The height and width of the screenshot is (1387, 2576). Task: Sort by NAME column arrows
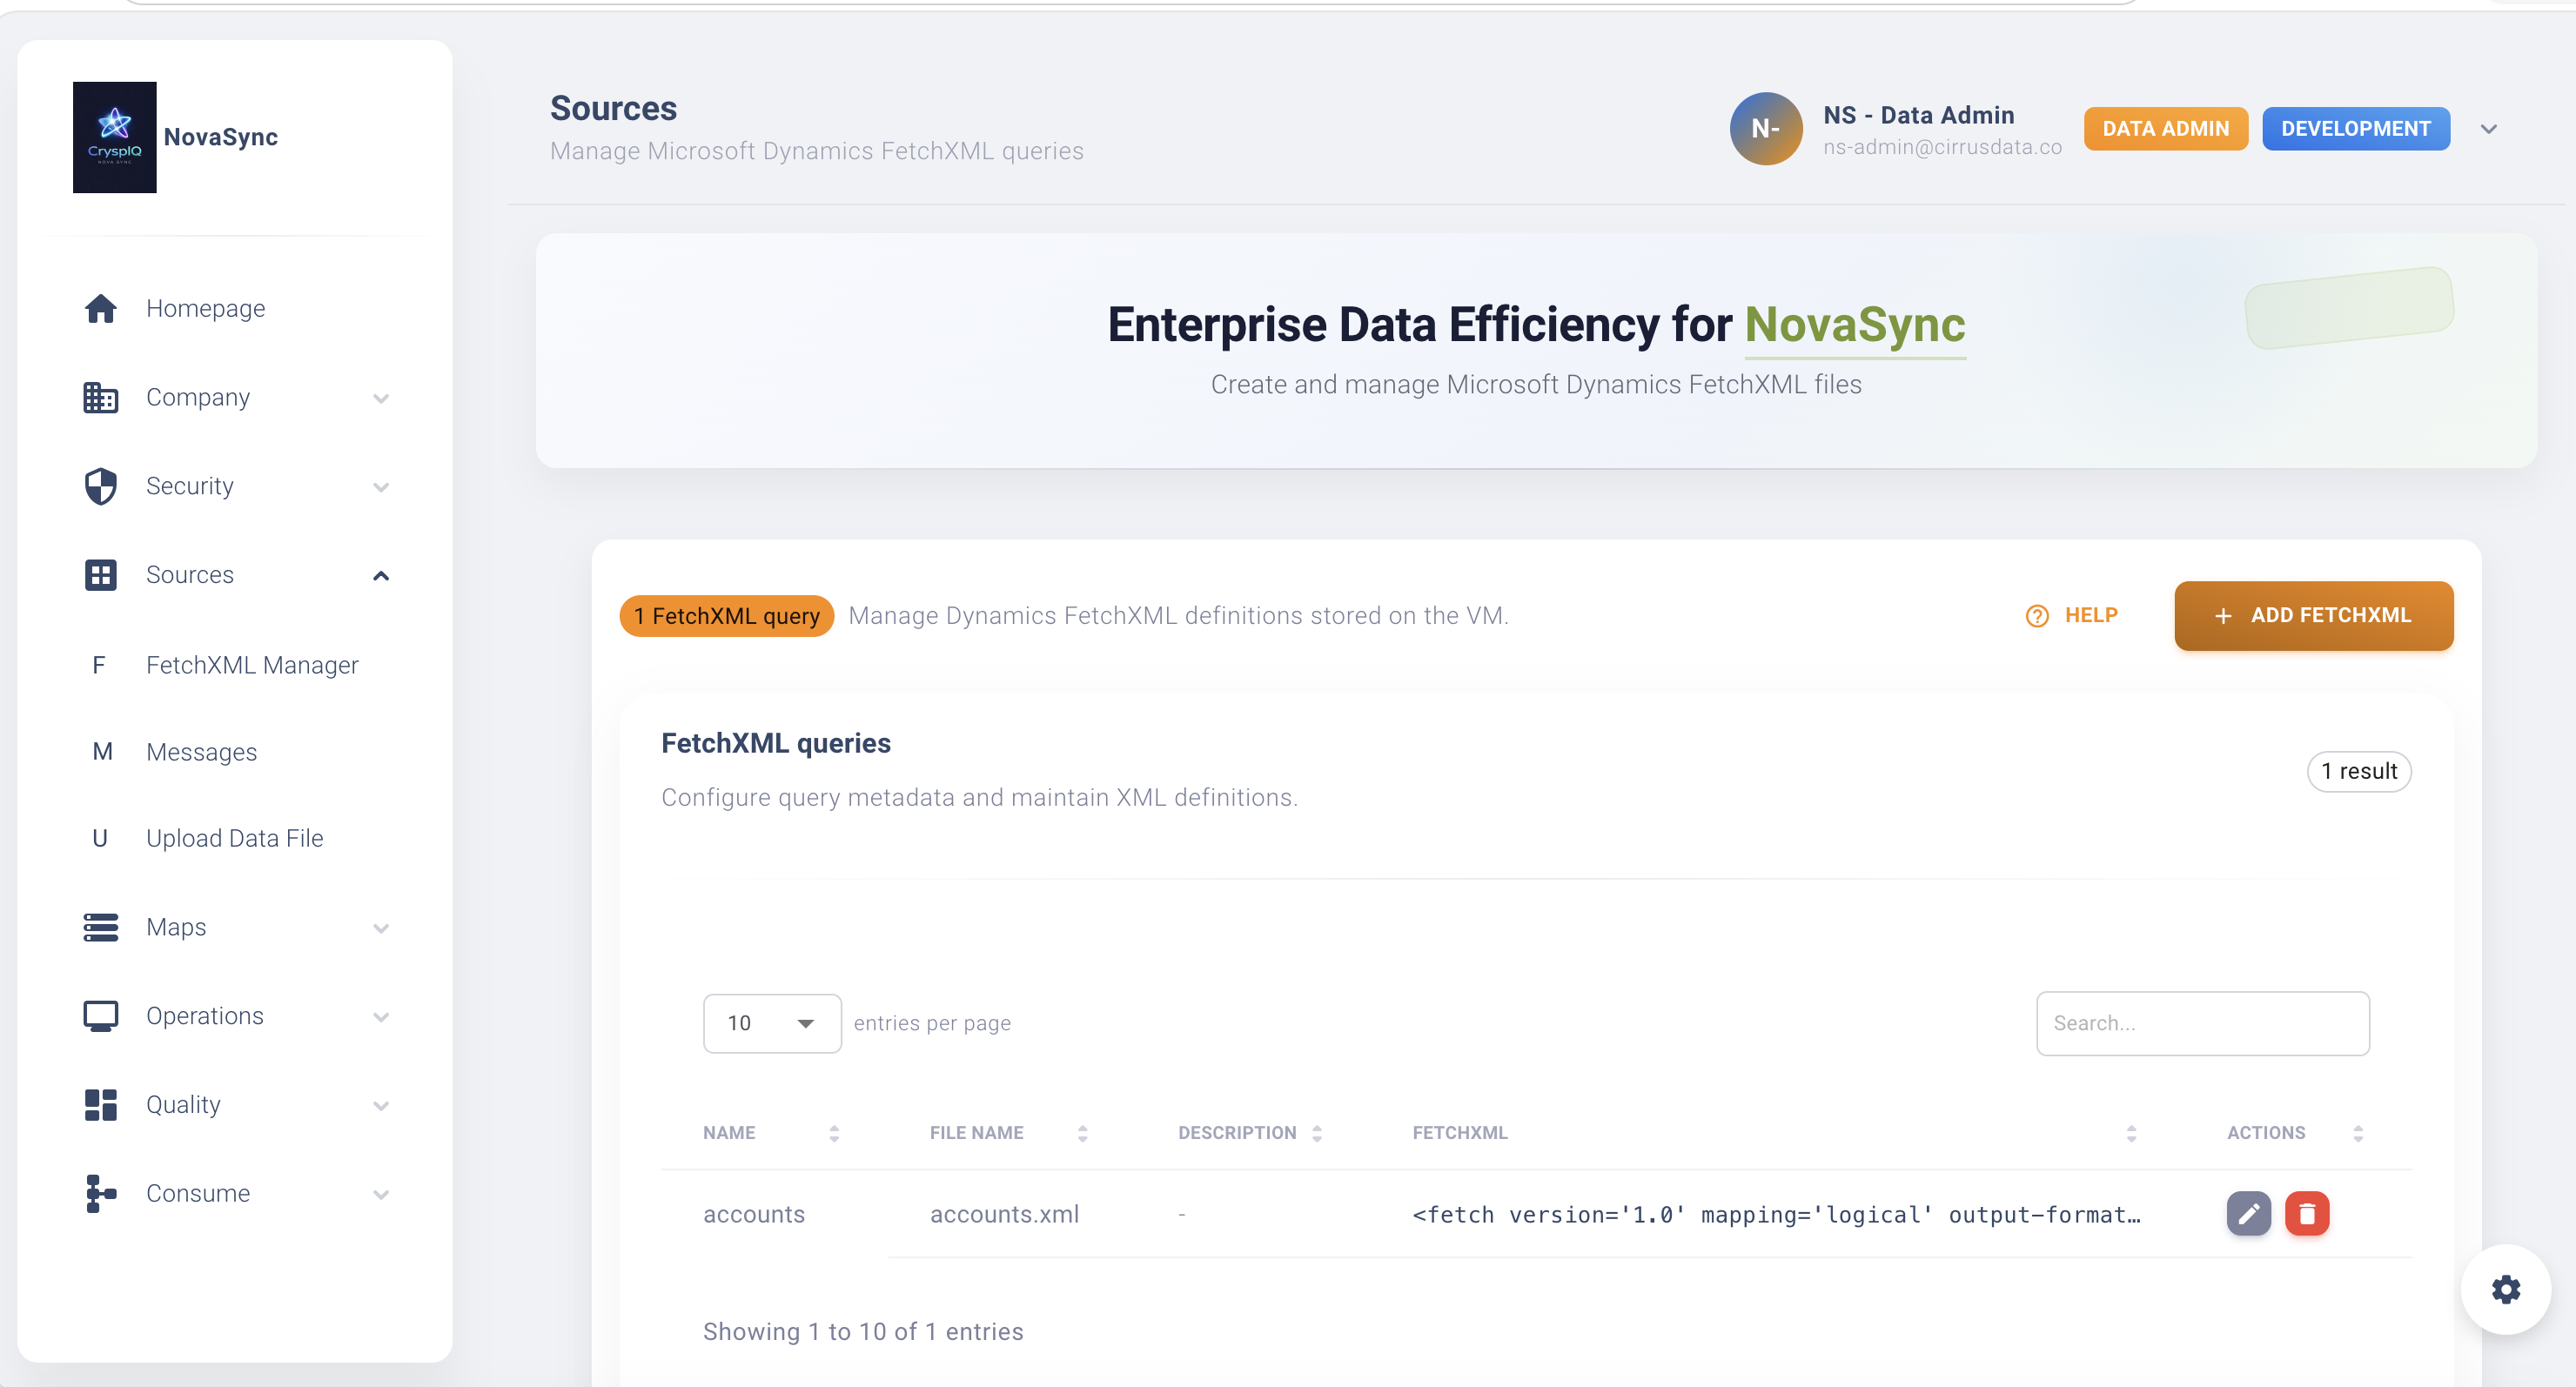click(834, 1133)
